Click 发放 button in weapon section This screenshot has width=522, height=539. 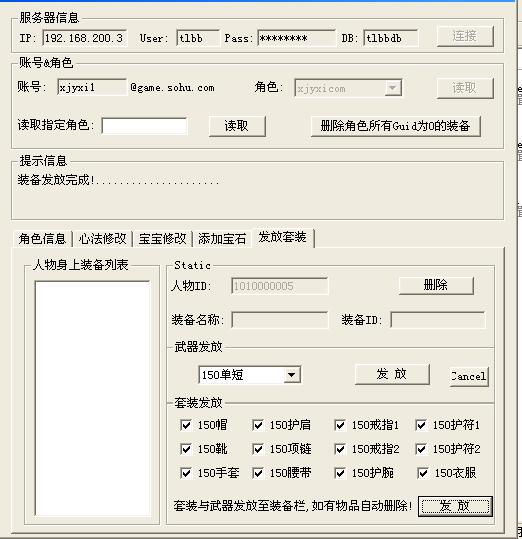pos(392,374)
